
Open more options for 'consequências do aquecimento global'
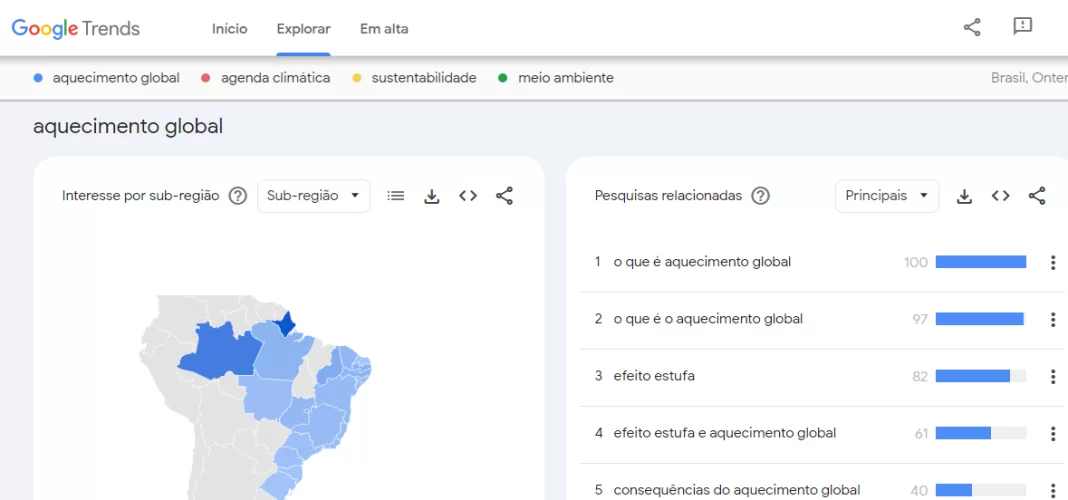pyautogui.click(x=1053, y=490)
